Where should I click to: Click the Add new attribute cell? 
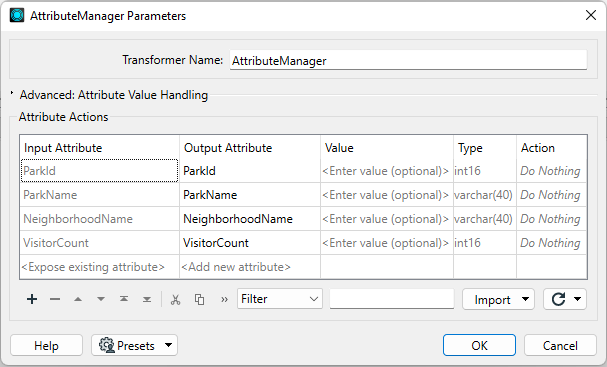(x=250, y=267)
